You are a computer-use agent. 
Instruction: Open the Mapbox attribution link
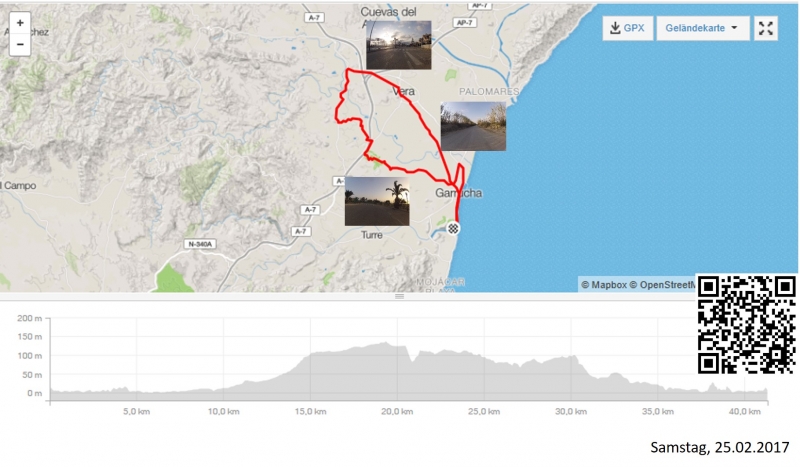point(606,285)
